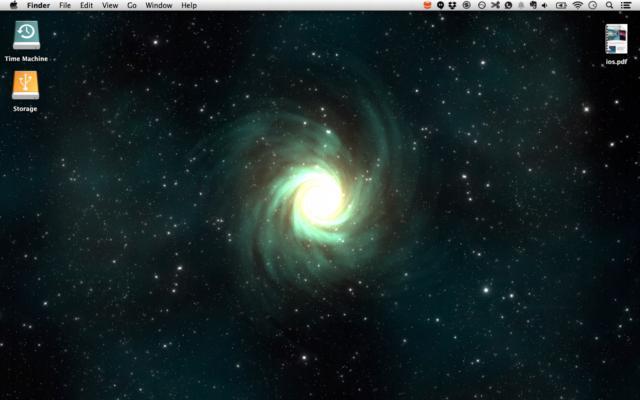This screenshot has width=640, height=400.
Task: Open the Apple menu
Action: tap(11, 5)
